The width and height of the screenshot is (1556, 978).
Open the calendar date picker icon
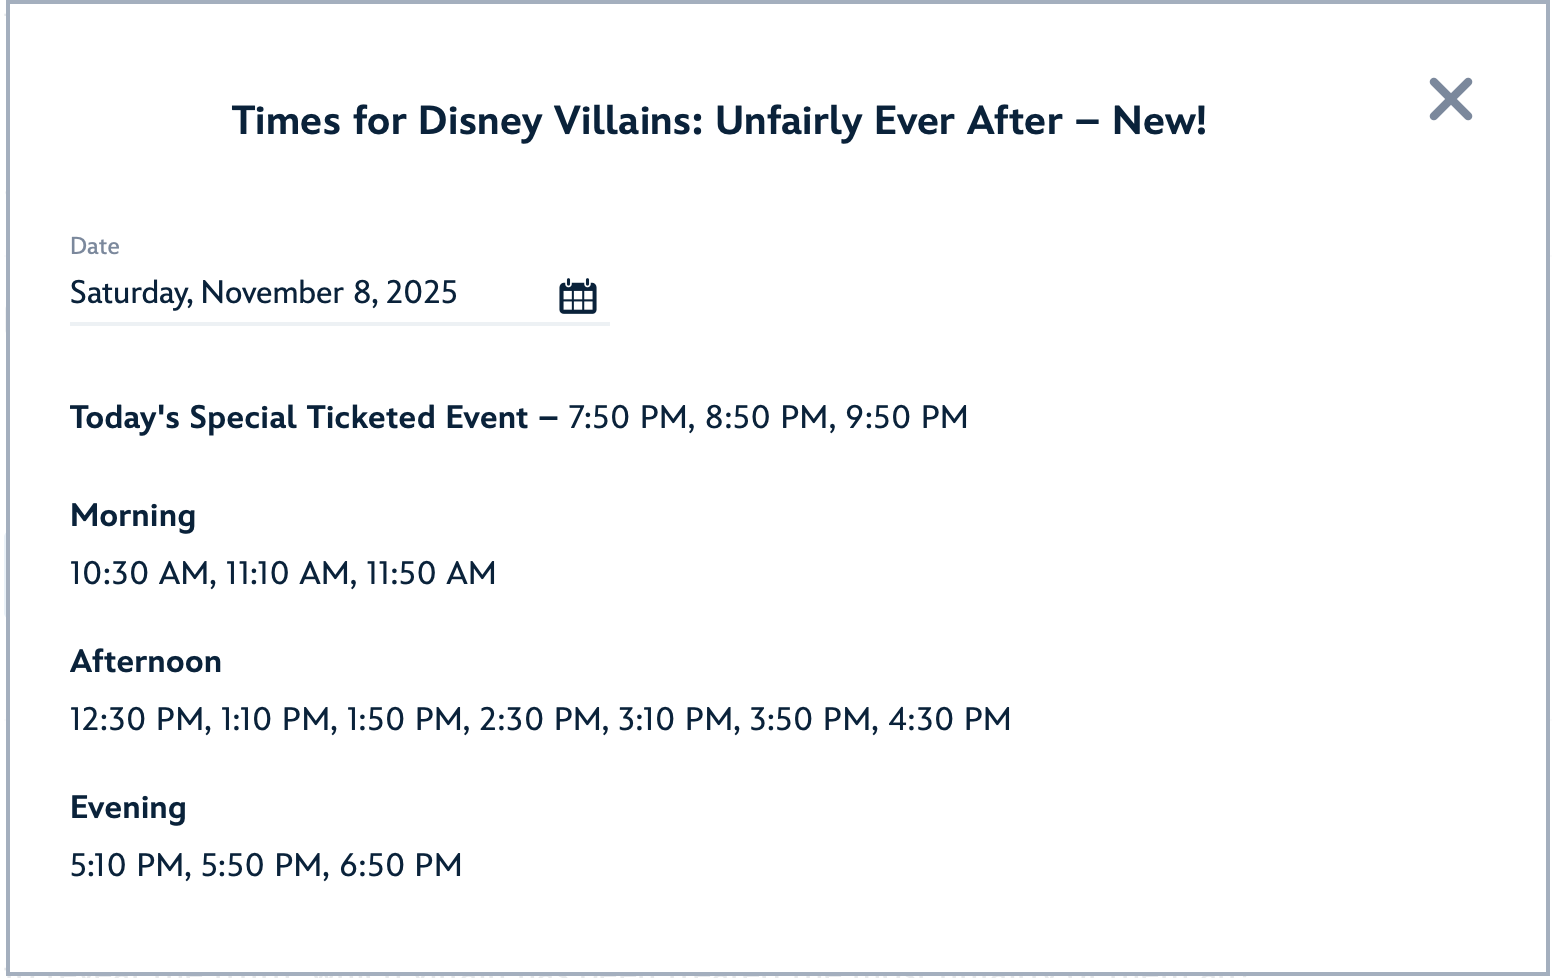pos(577,296)
